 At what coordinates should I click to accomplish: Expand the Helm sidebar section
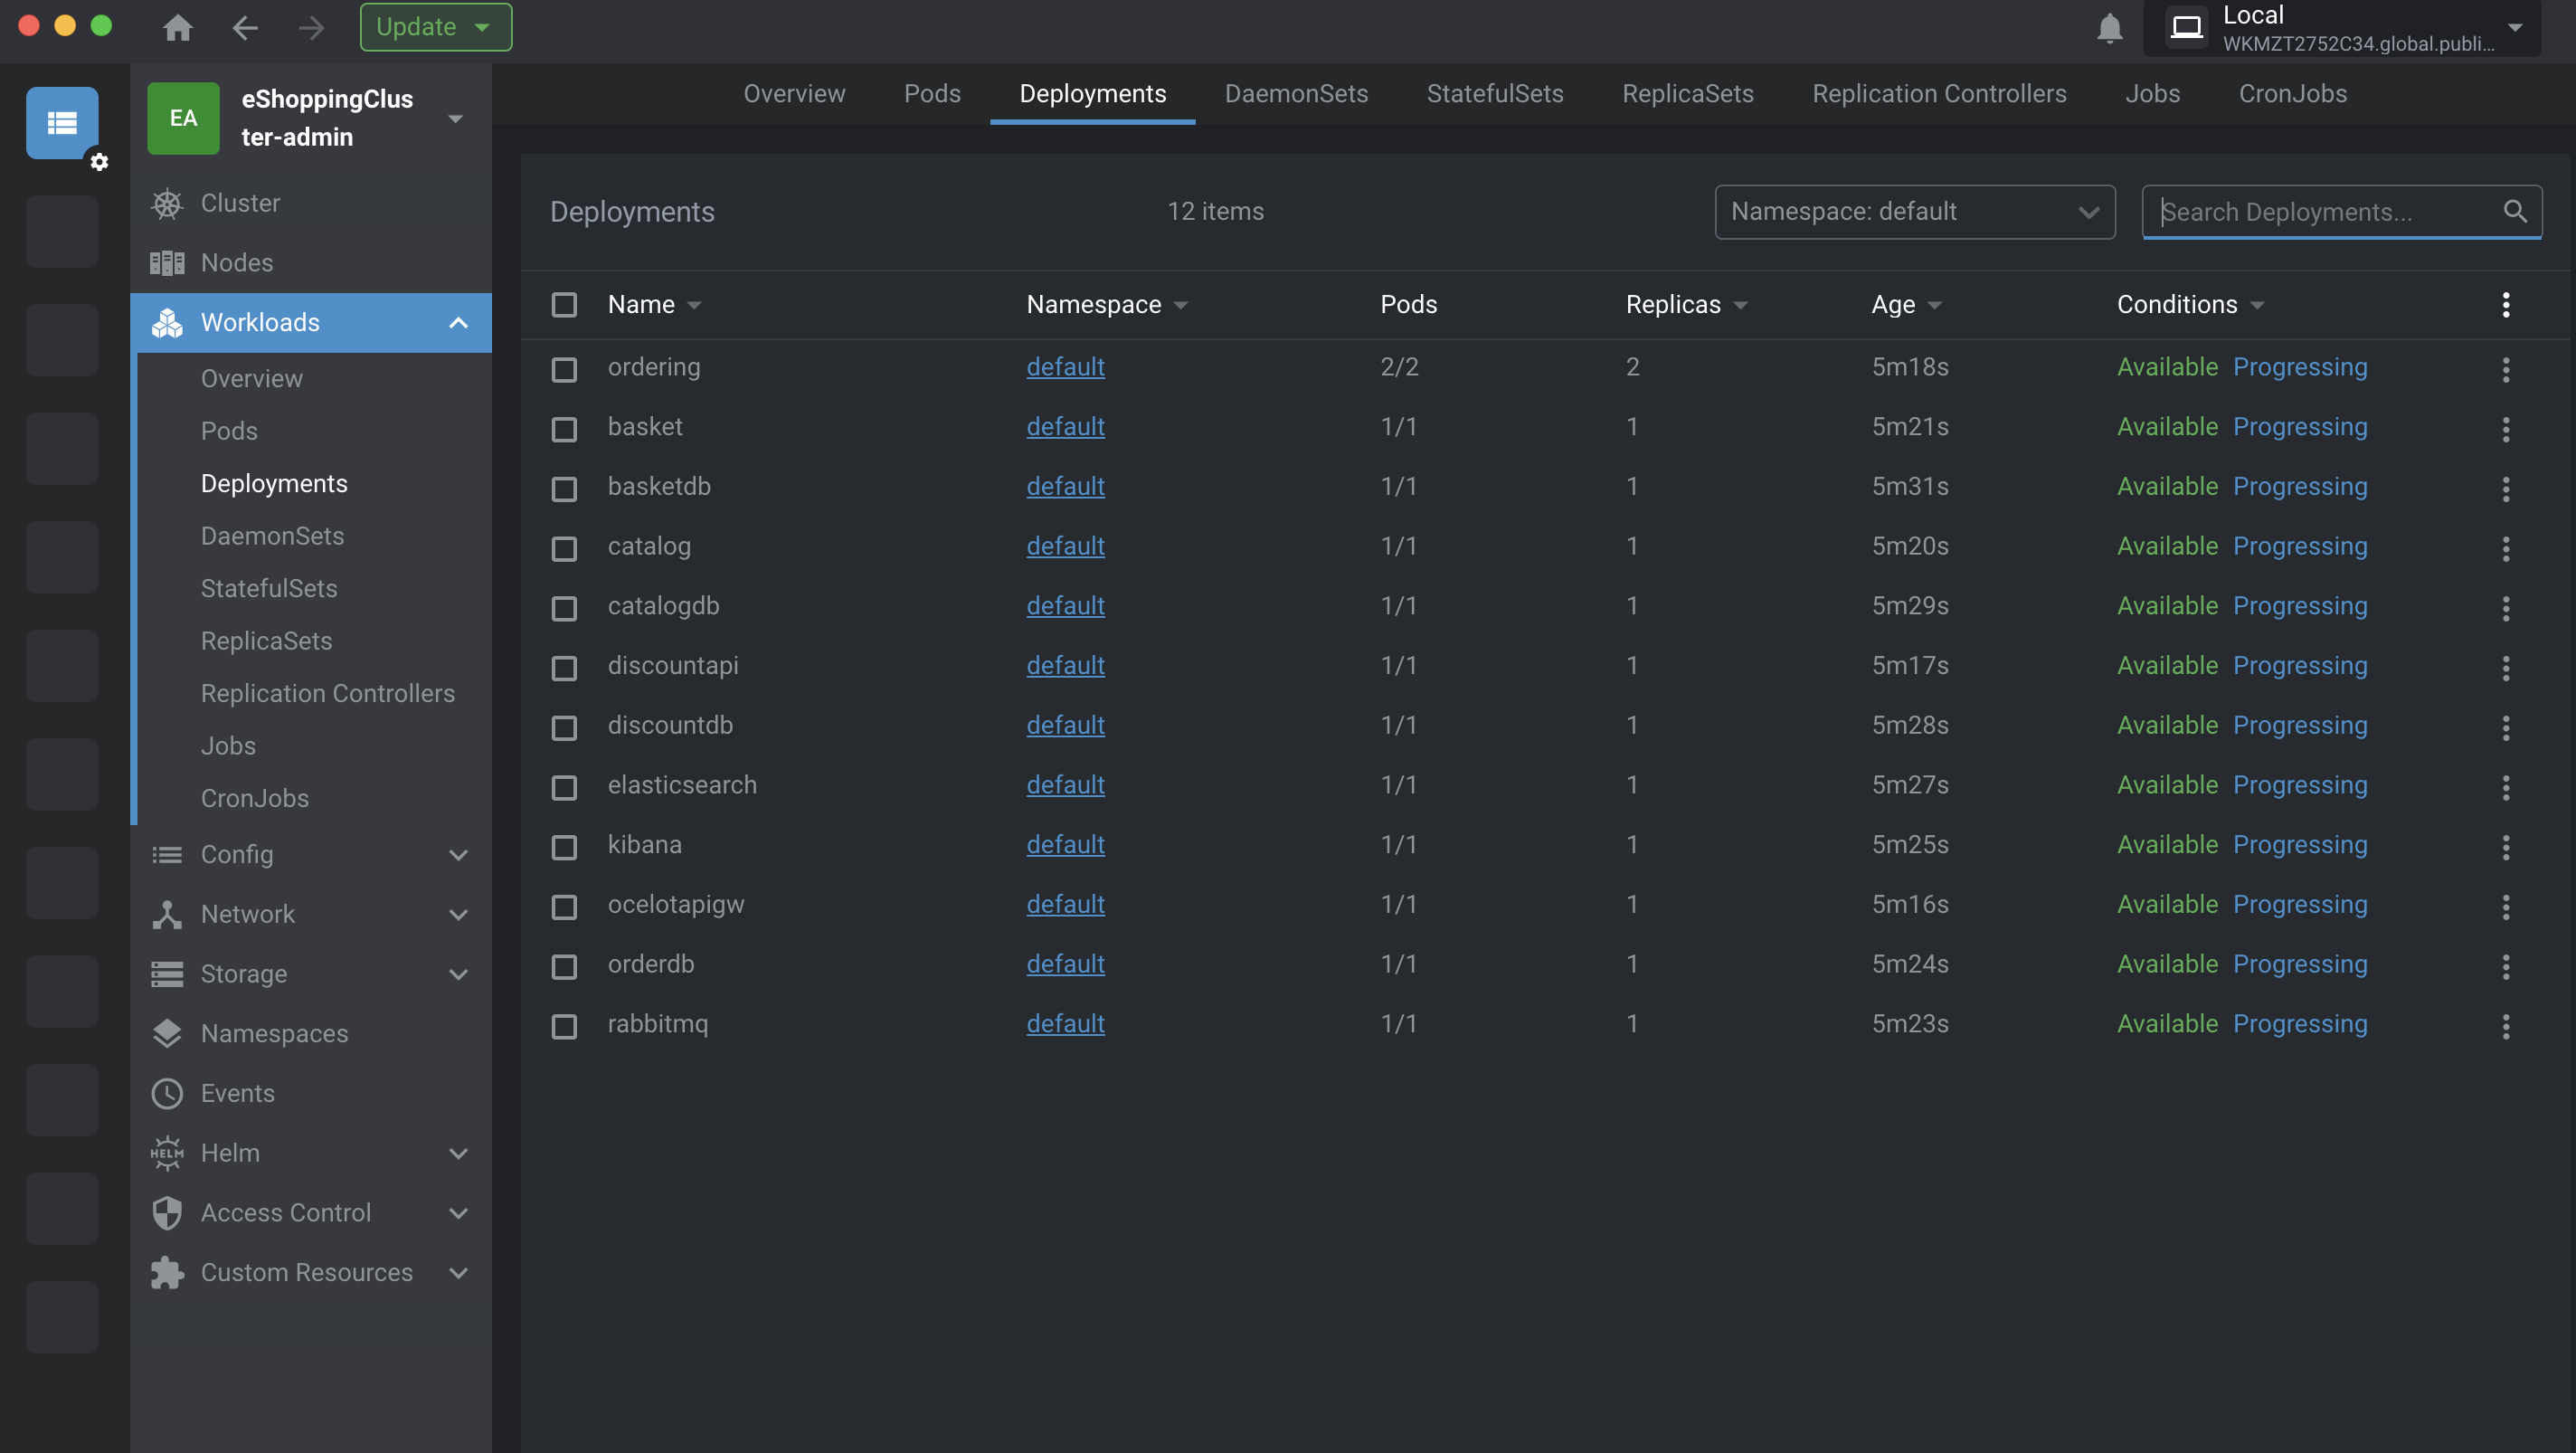[458, 1153]
